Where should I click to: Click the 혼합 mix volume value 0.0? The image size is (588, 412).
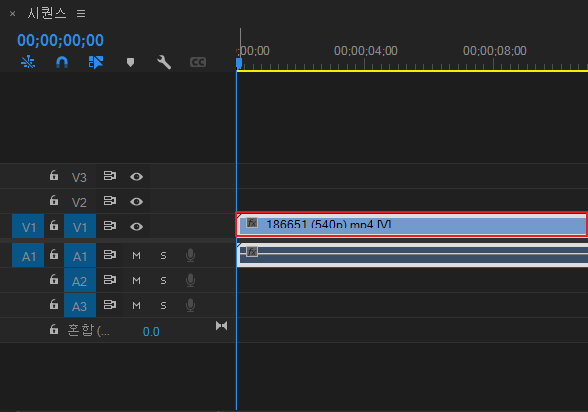(x=151, y=332)
